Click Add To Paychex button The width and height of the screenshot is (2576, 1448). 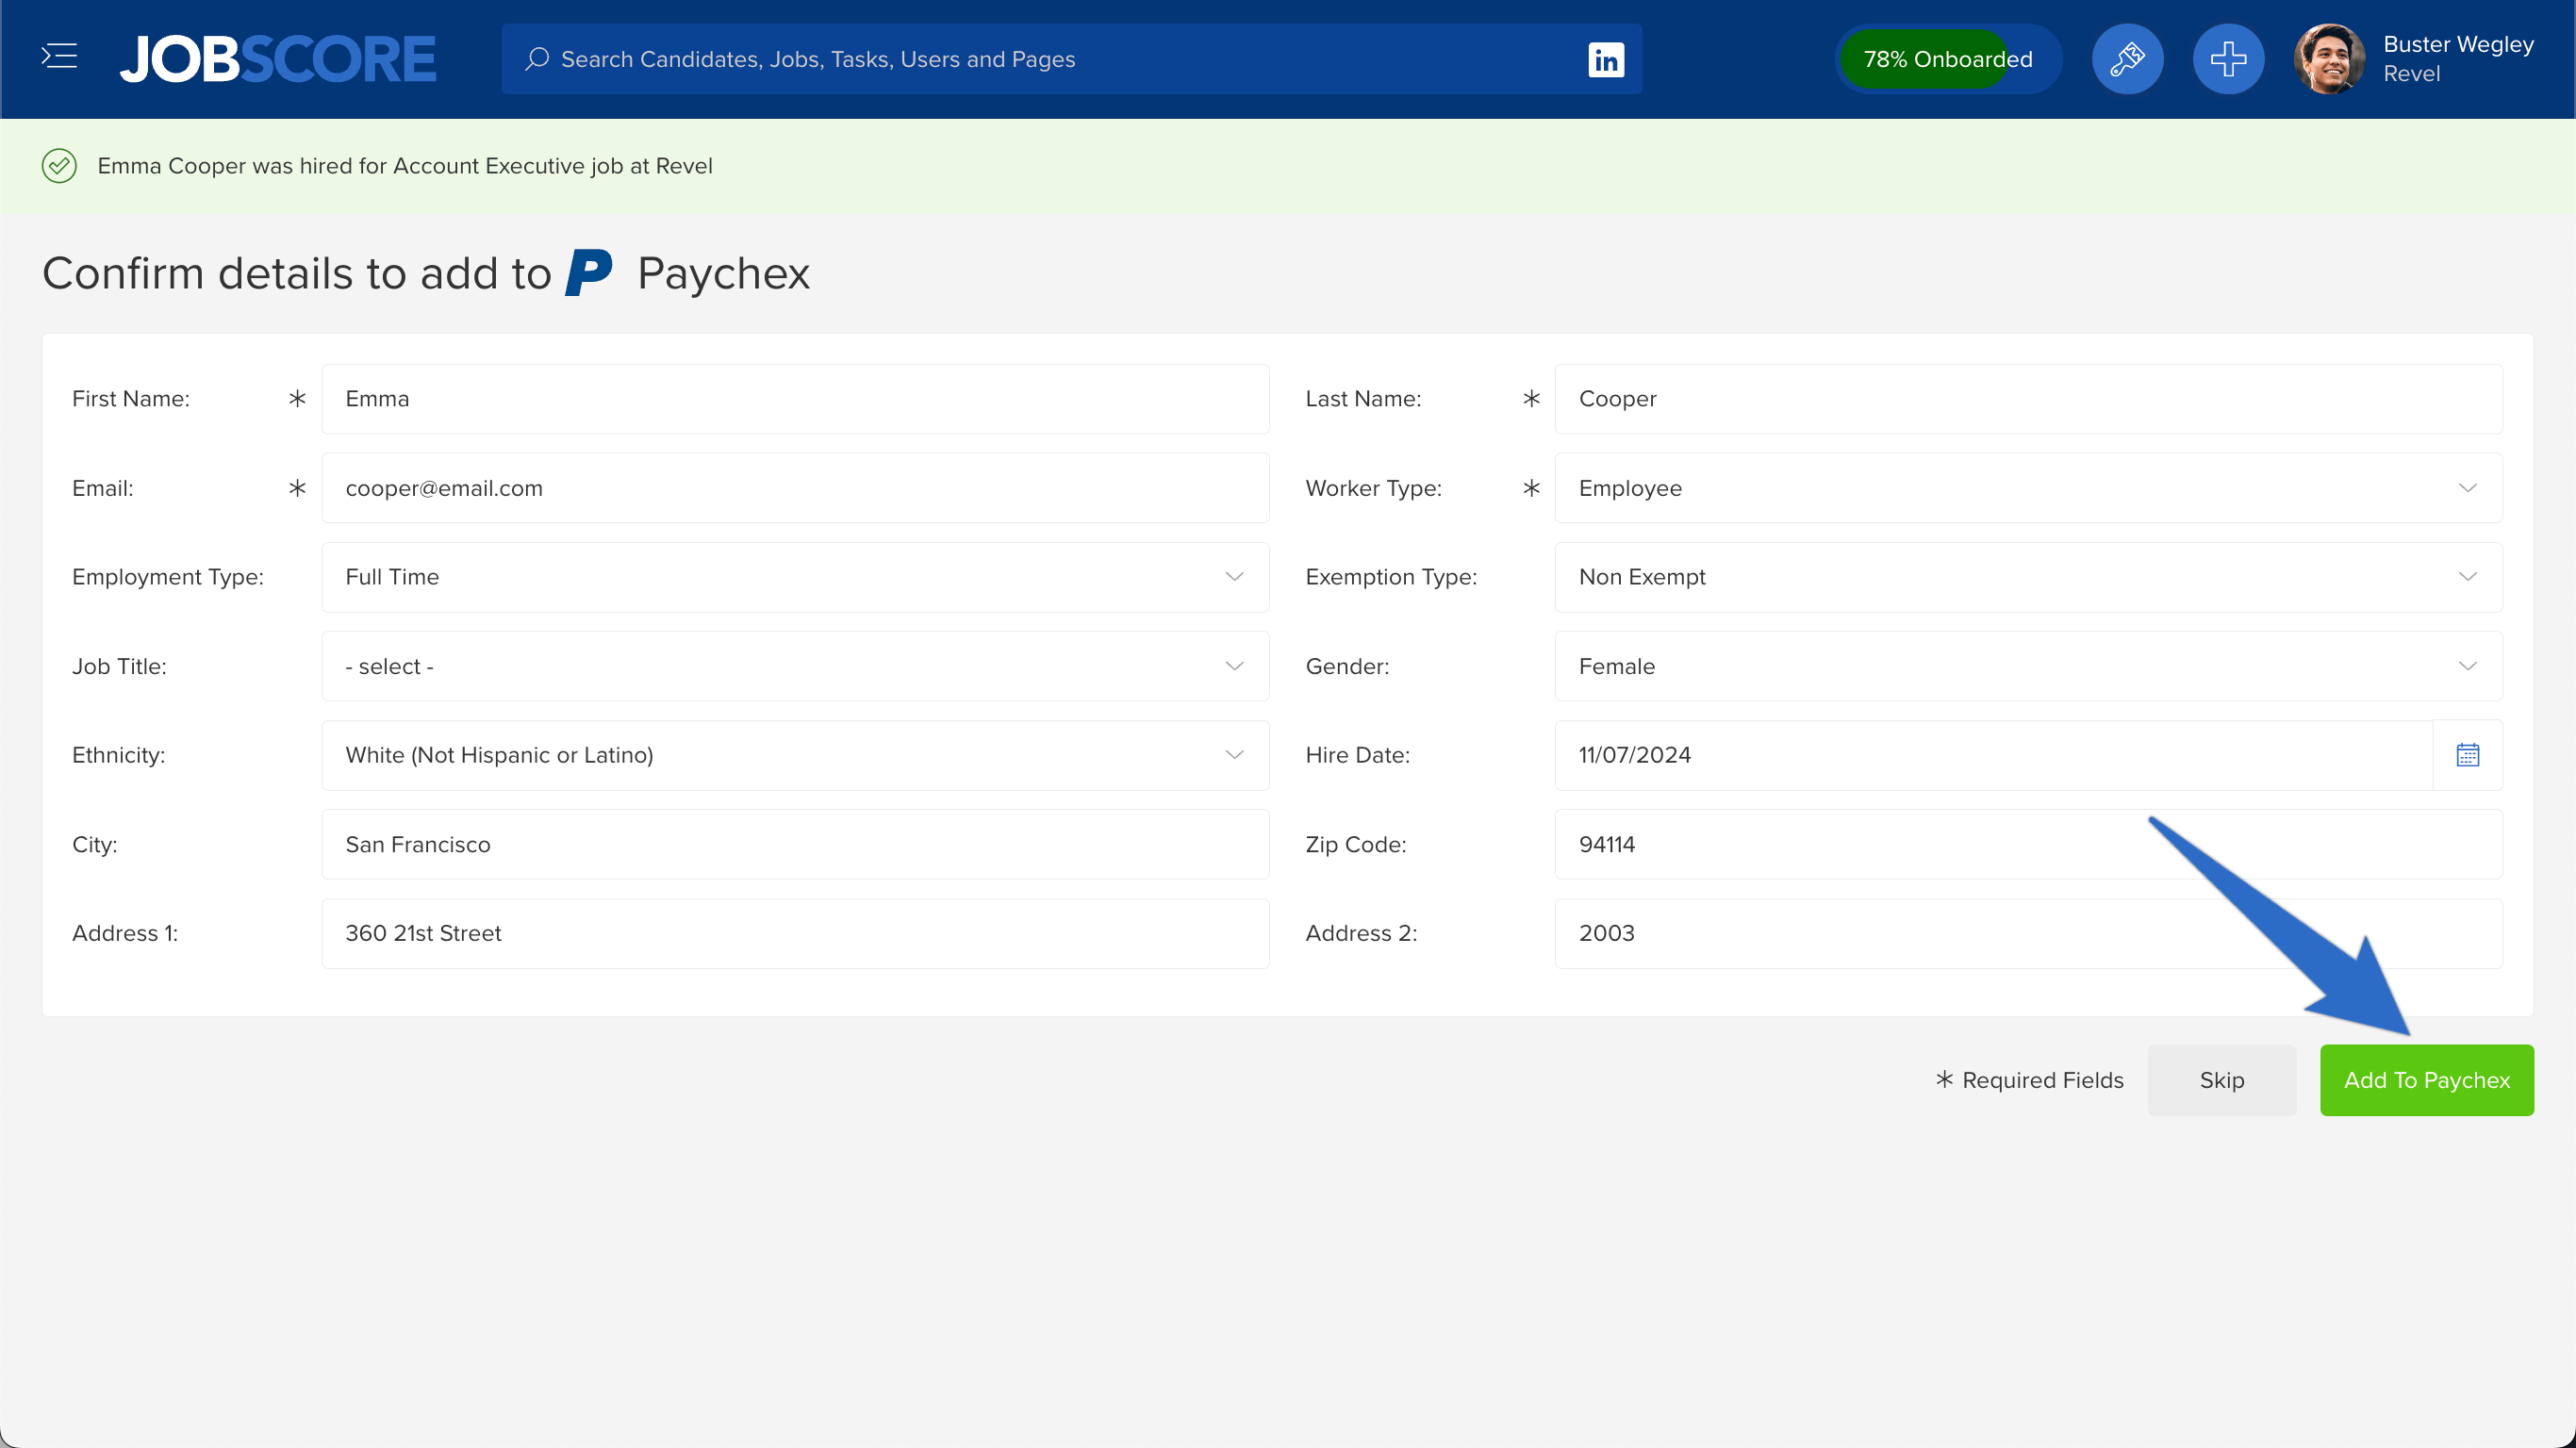(2427, 1080)
